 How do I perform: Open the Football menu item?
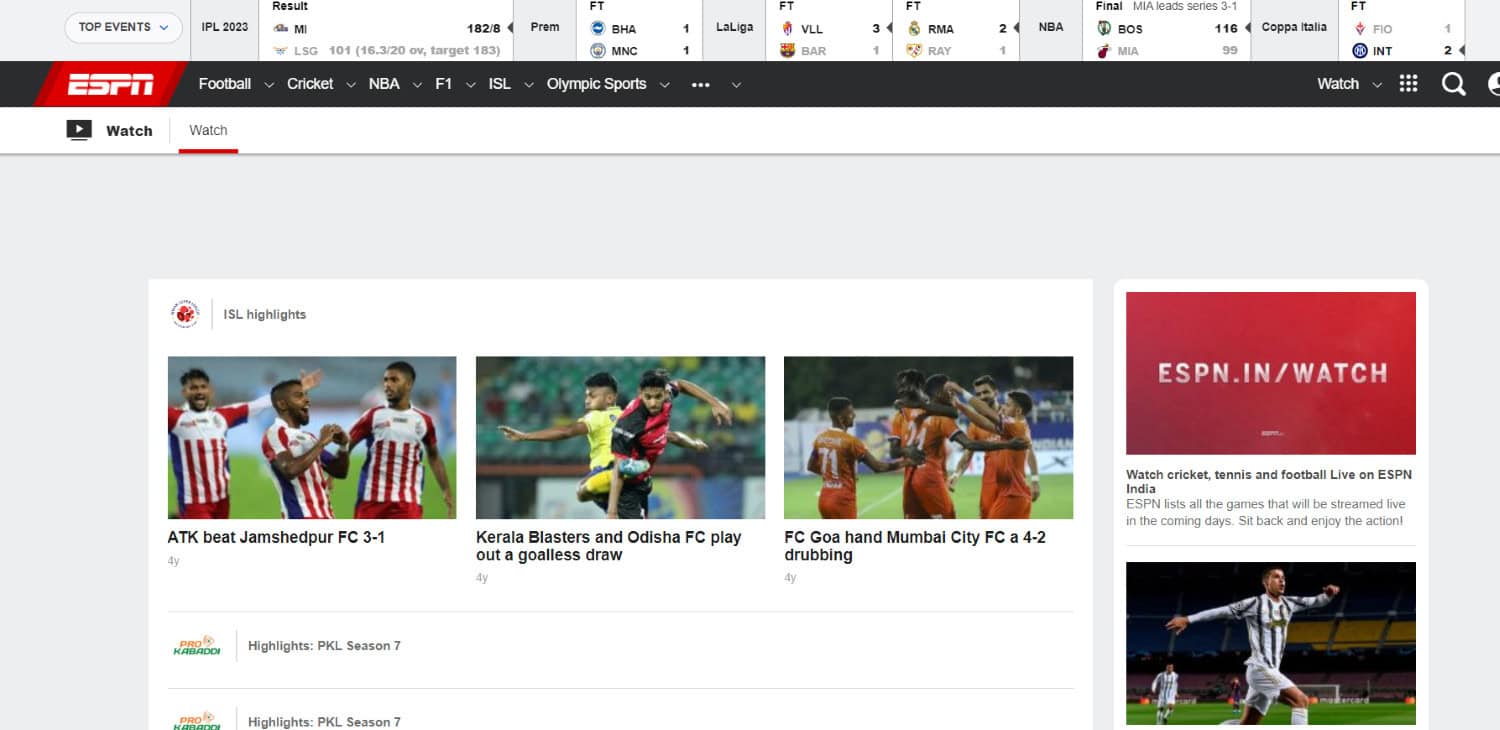click(x=225, y=84)
